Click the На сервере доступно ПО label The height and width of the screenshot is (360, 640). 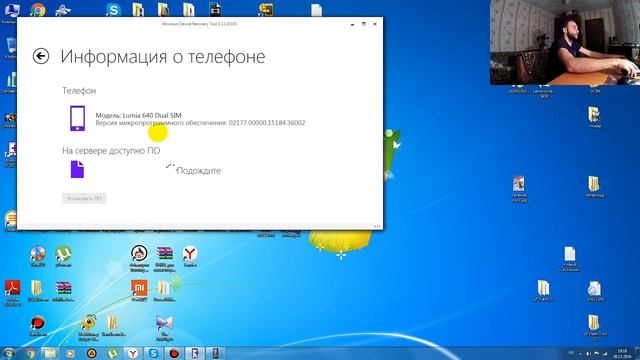pyautogui.click(x=111, y=151)
